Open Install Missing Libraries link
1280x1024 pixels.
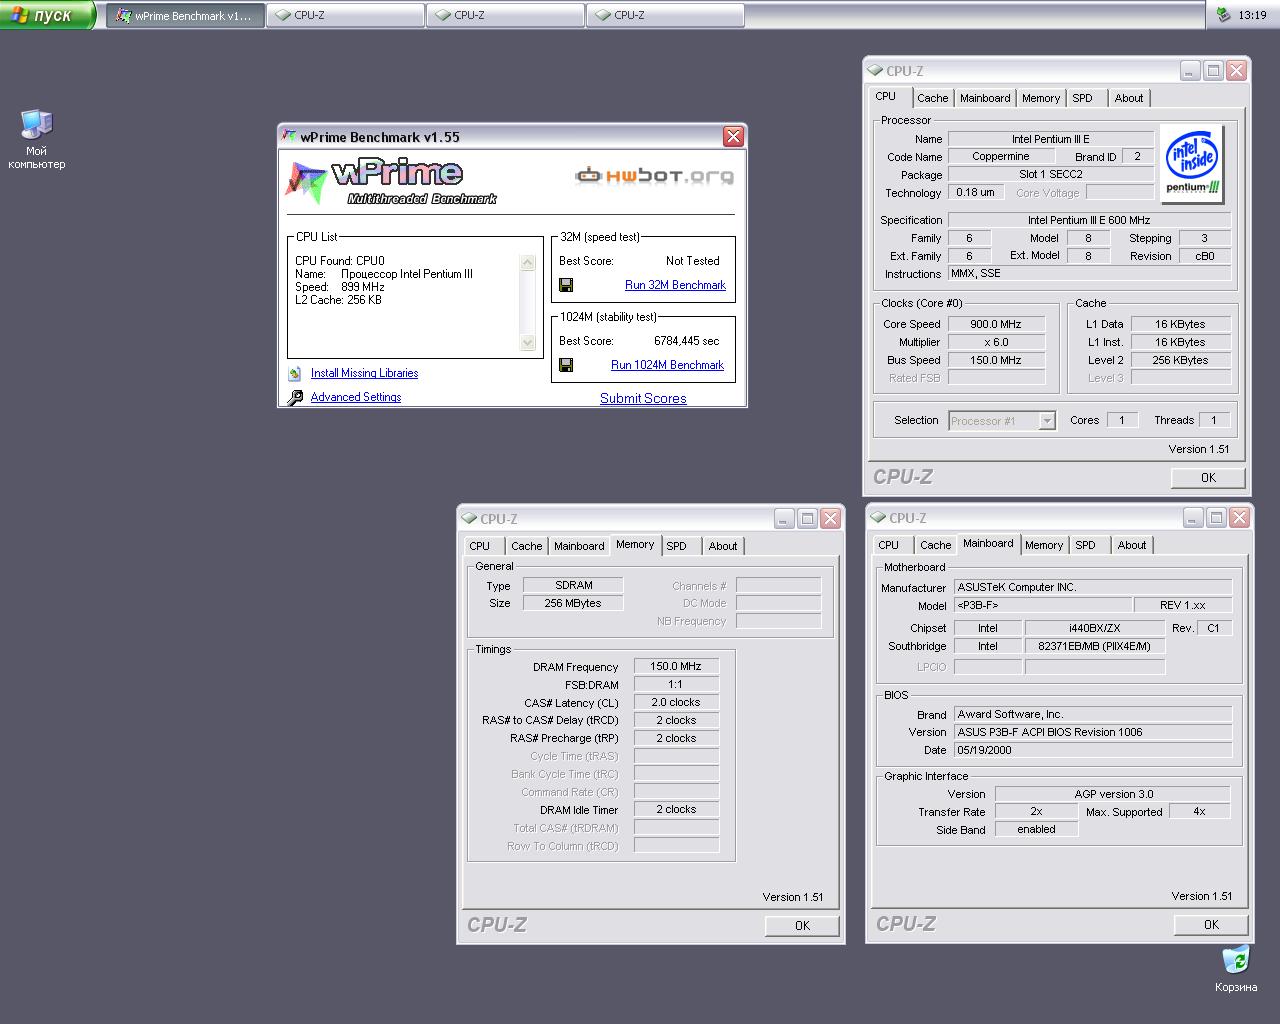click(364, 373)
